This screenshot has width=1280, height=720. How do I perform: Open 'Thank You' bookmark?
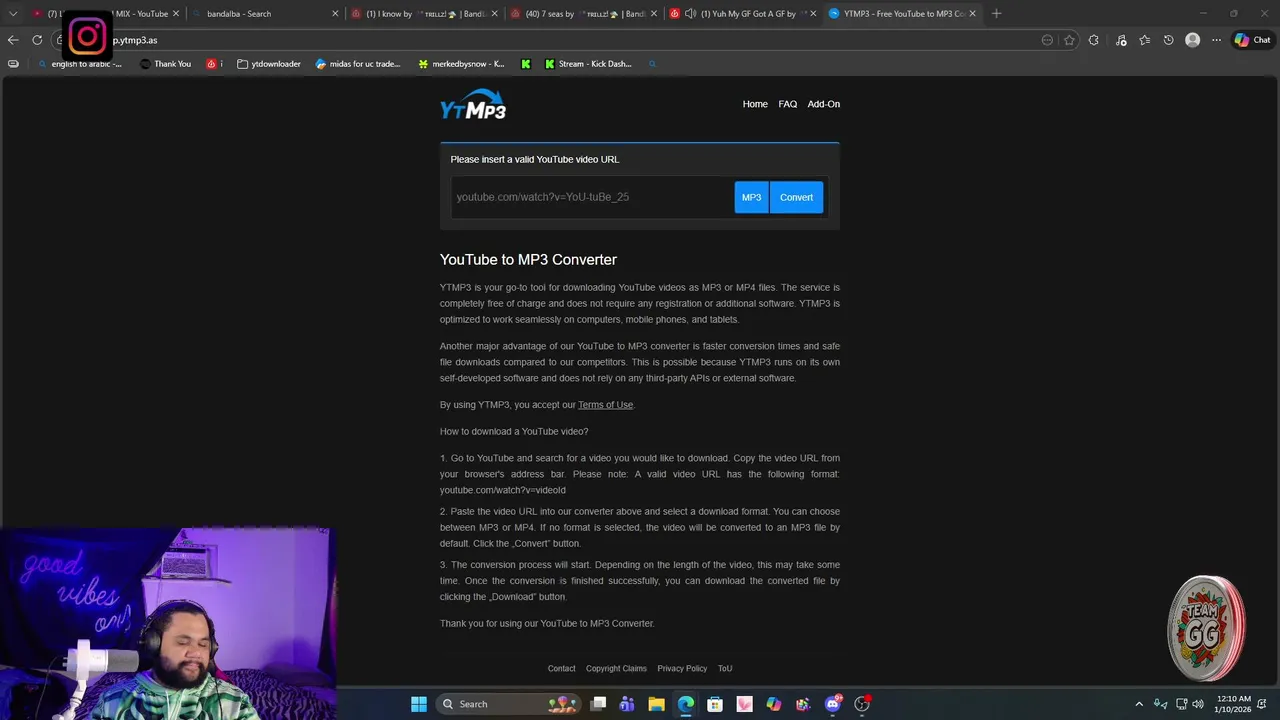coord(165,64)
